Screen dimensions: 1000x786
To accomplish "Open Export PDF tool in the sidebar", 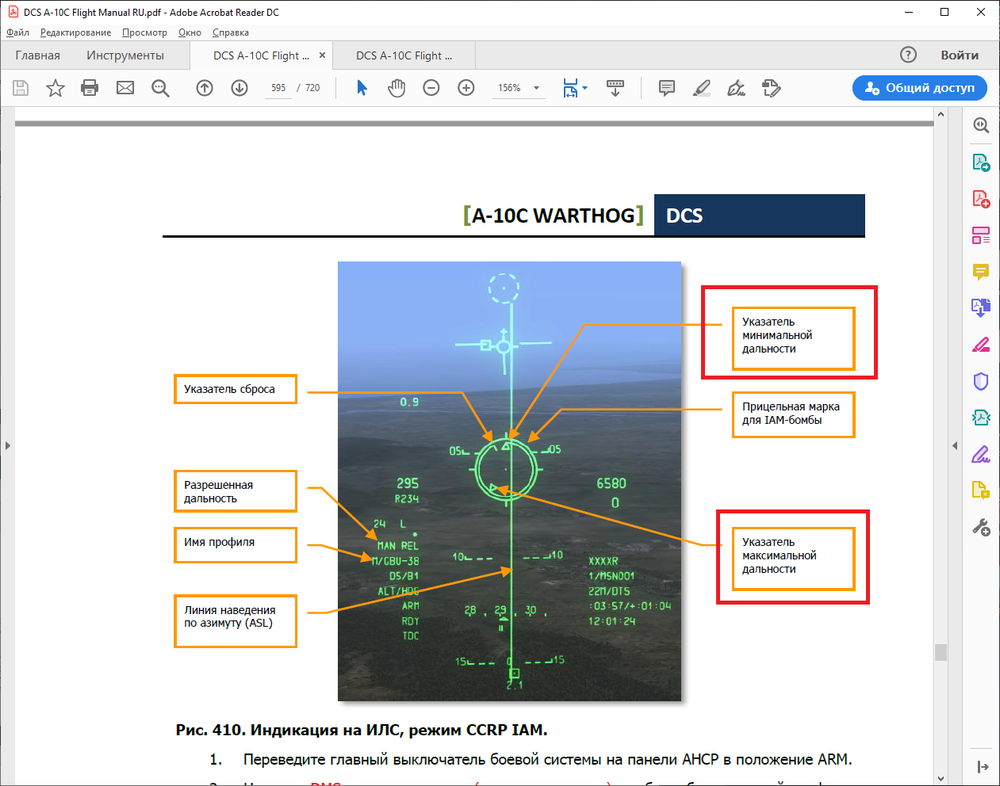I will [981, 163].
